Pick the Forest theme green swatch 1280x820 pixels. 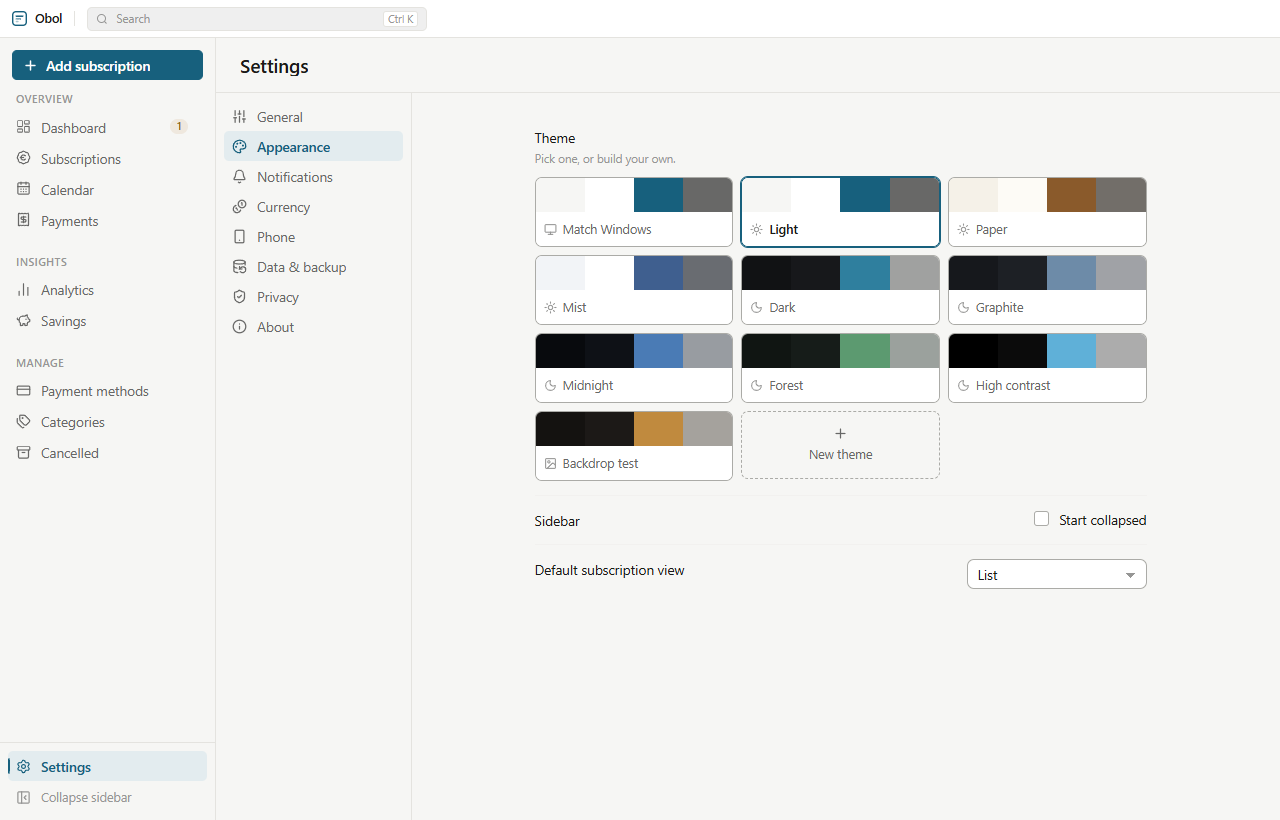click(864, 351)
